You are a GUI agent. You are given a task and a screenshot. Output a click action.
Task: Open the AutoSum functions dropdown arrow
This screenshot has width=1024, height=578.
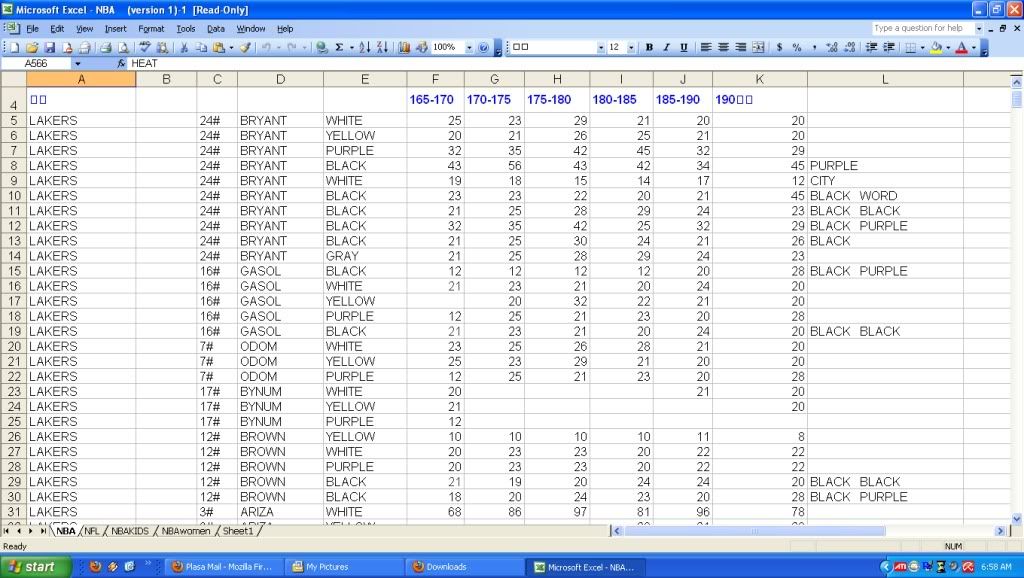coord(351,47)
